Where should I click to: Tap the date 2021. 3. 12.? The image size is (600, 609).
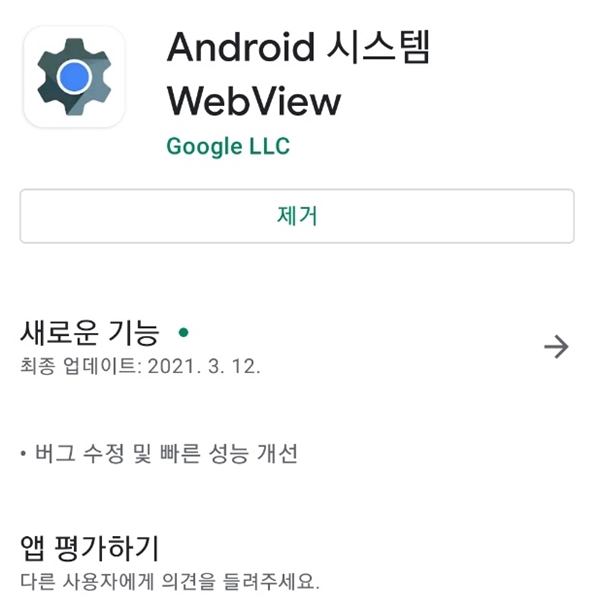pos(204,366)
